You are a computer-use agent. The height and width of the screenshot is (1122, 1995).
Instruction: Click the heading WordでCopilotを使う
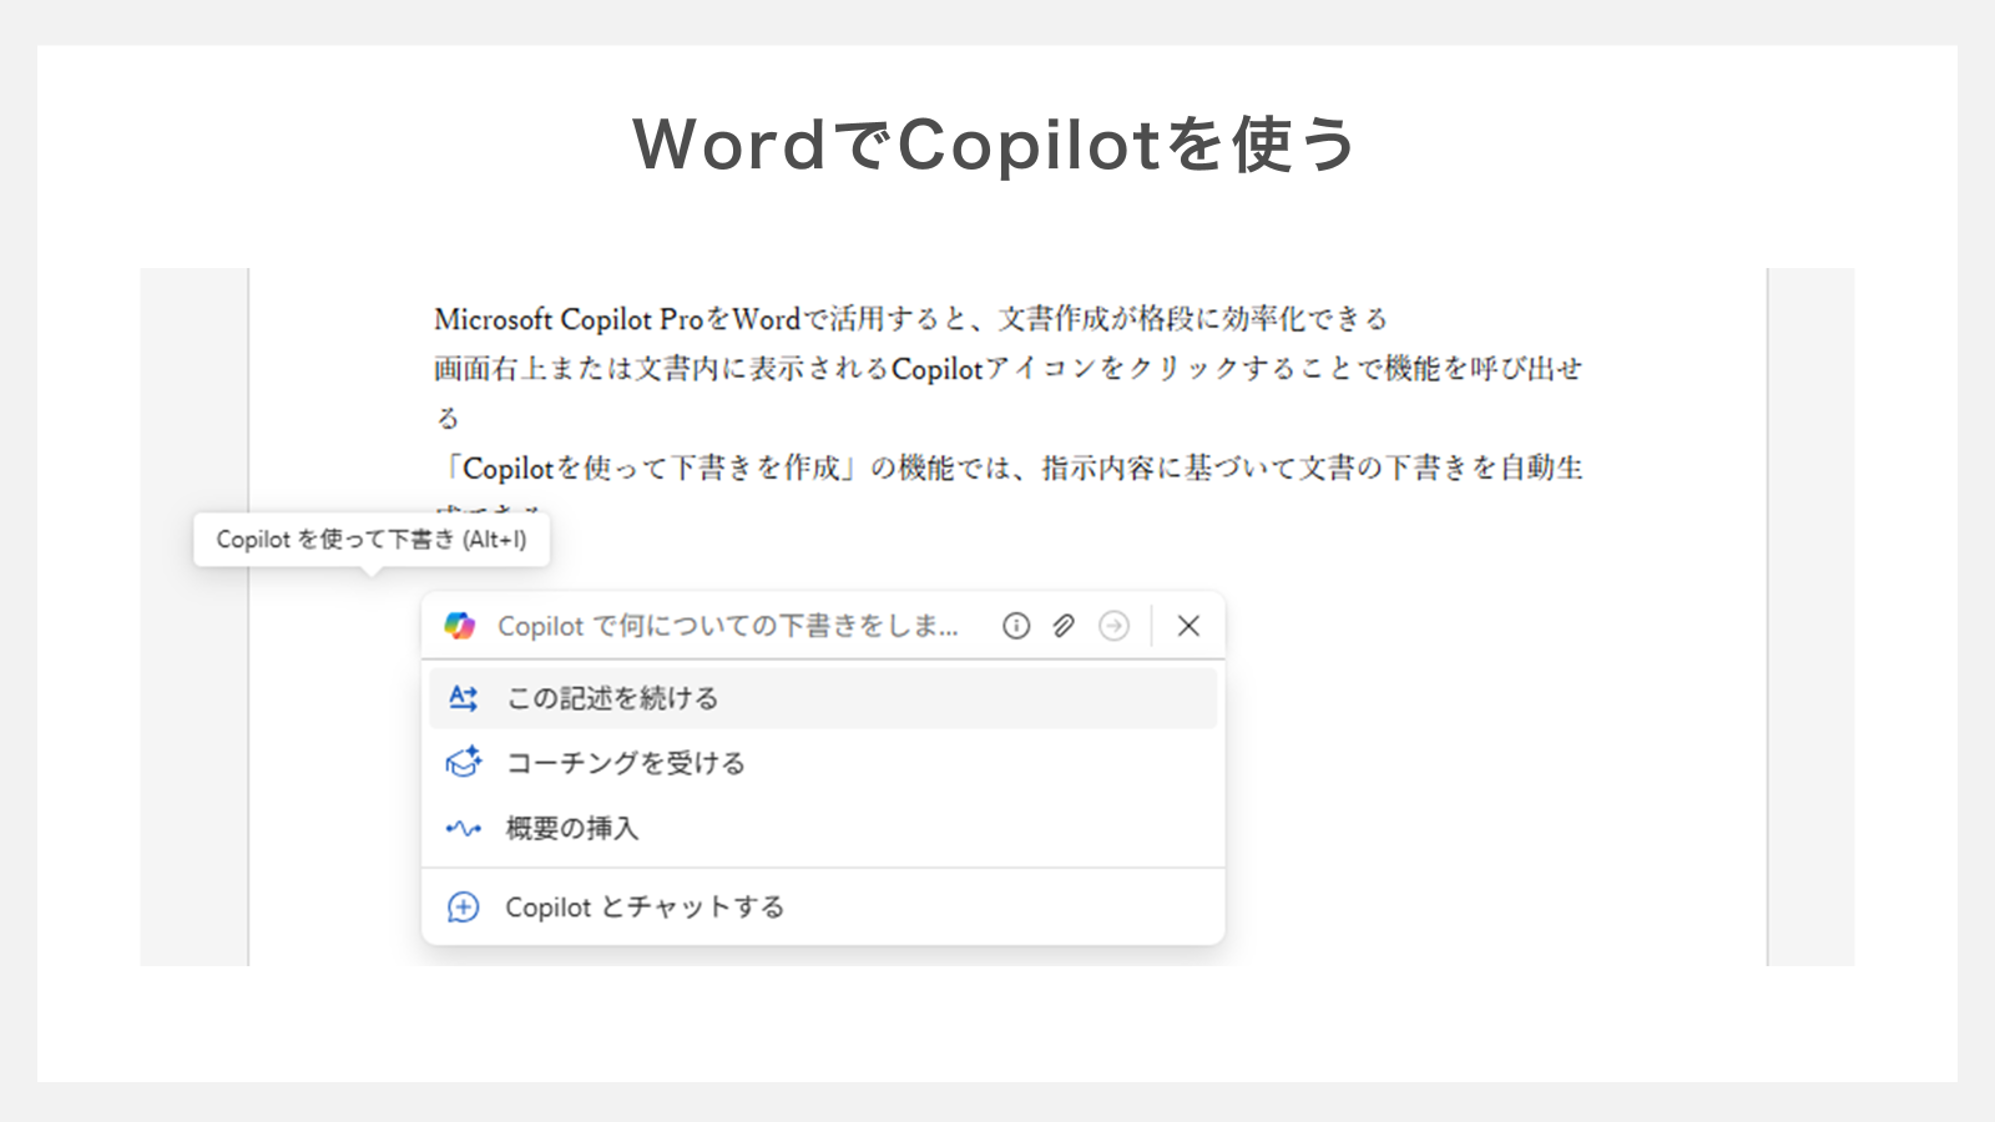tap(996, 145)
